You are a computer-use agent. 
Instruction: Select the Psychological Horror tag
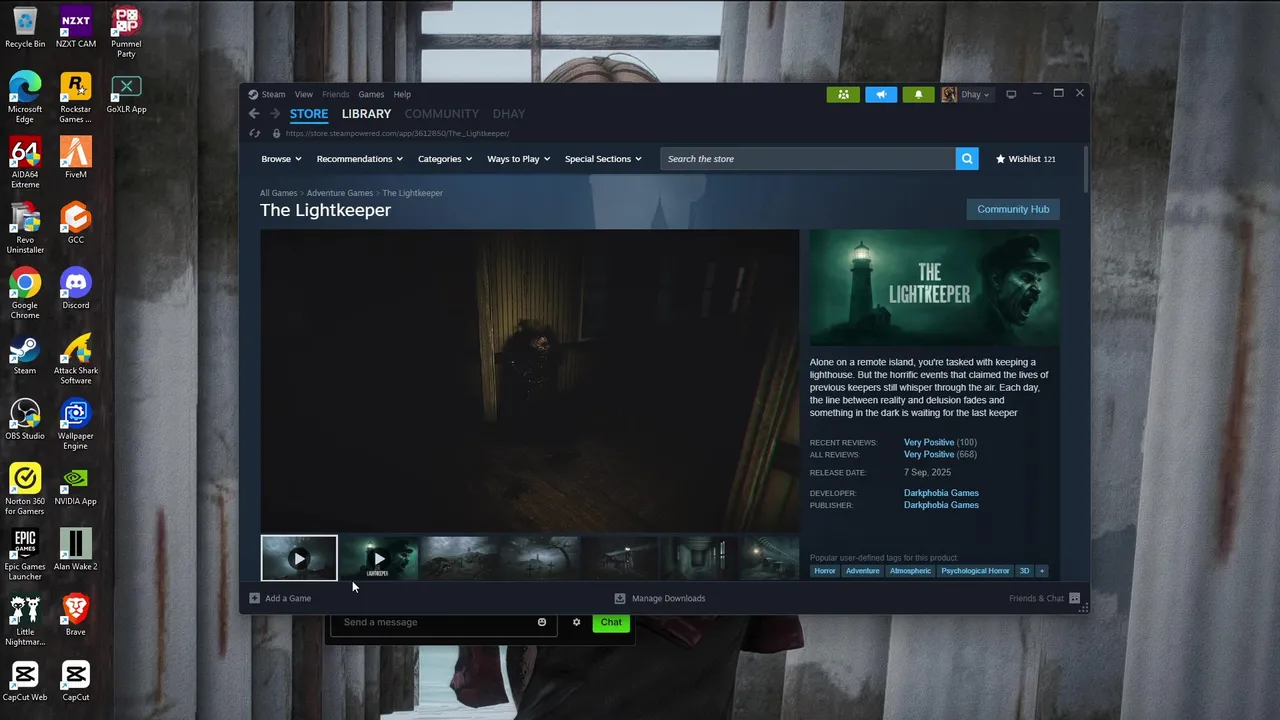(x=975, y=571)
